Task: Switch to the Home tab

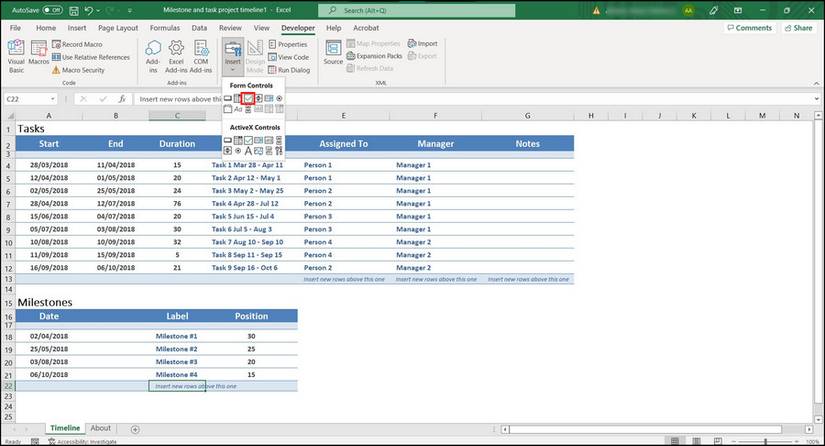Action: tap(46, 28)
